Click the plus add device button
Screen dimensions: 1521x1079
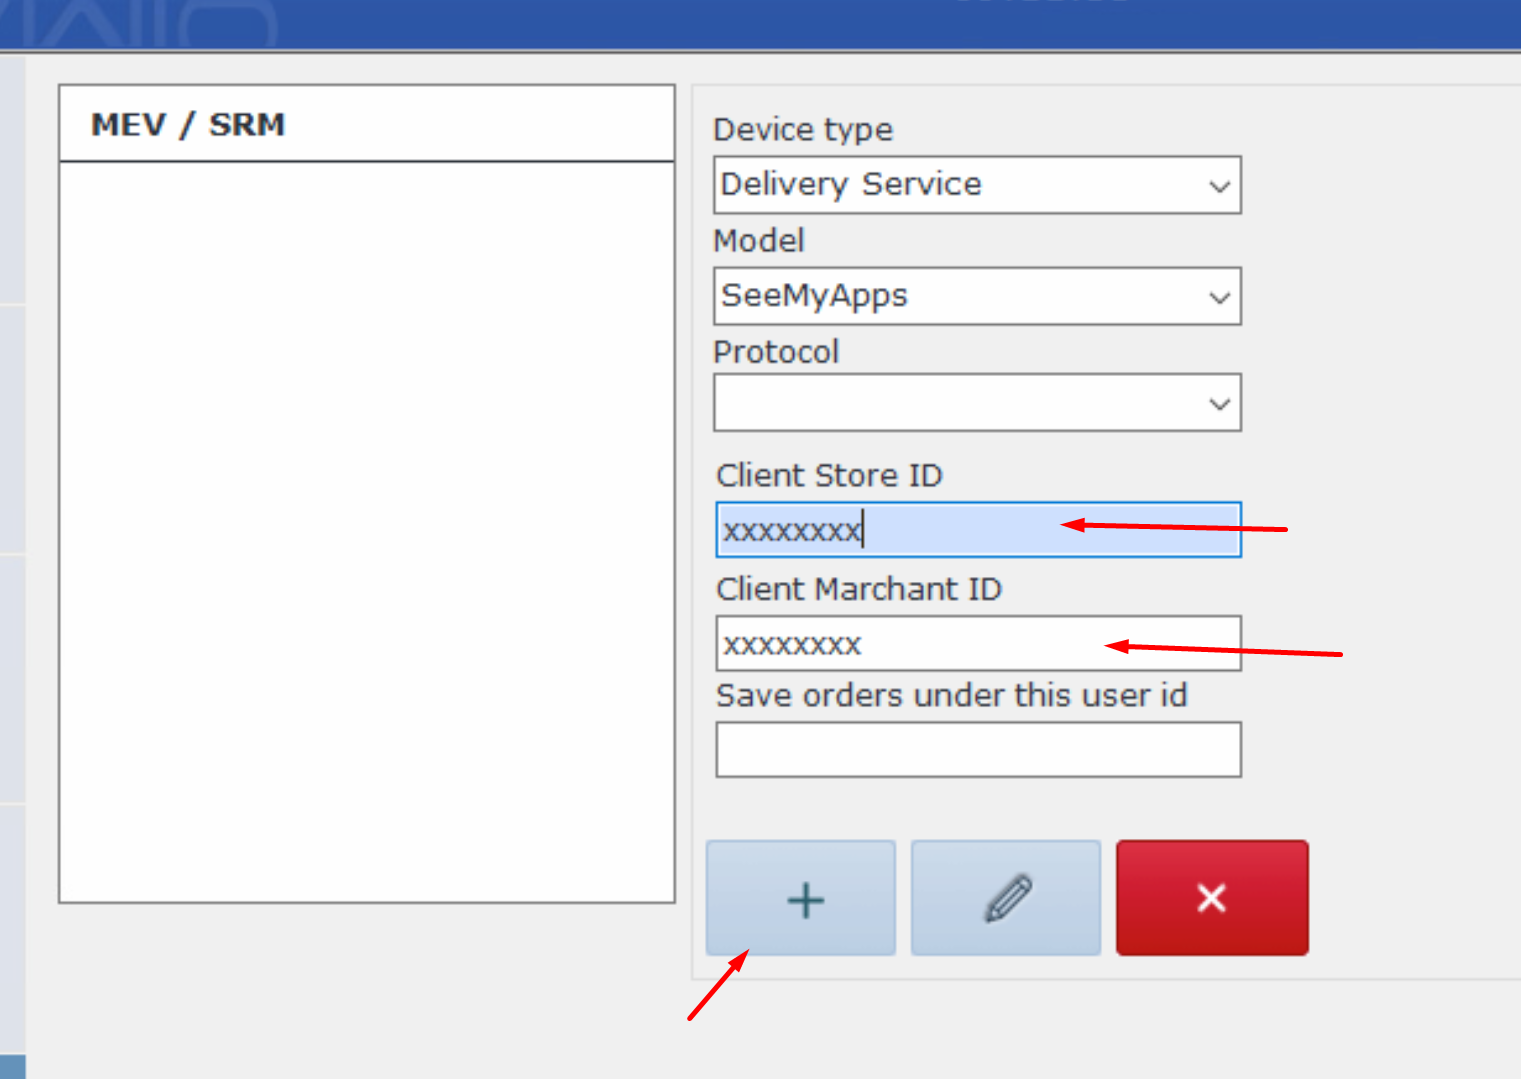801,898
